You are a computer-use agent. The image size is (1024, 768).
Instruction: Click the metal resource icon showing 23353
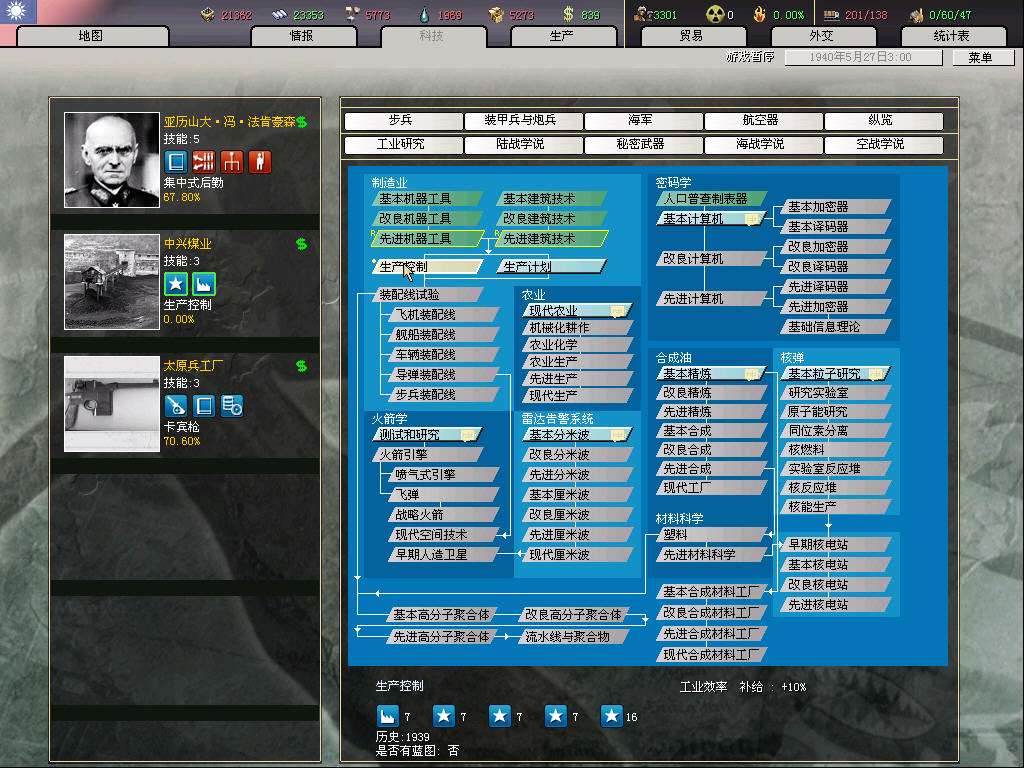pyautogui.click(x=280, y=14)
